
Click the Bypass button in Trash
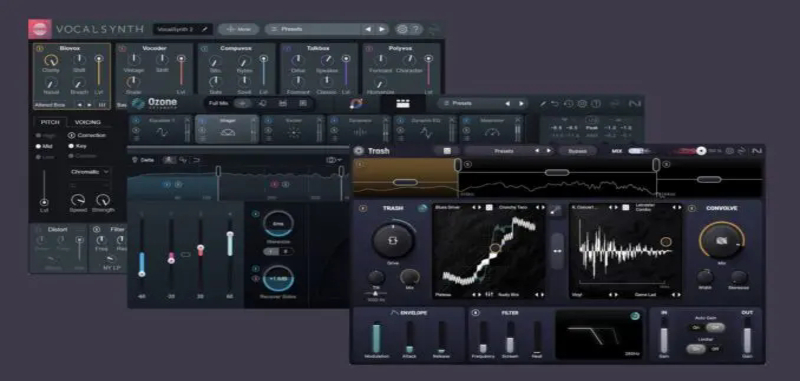tap(578, 151)
